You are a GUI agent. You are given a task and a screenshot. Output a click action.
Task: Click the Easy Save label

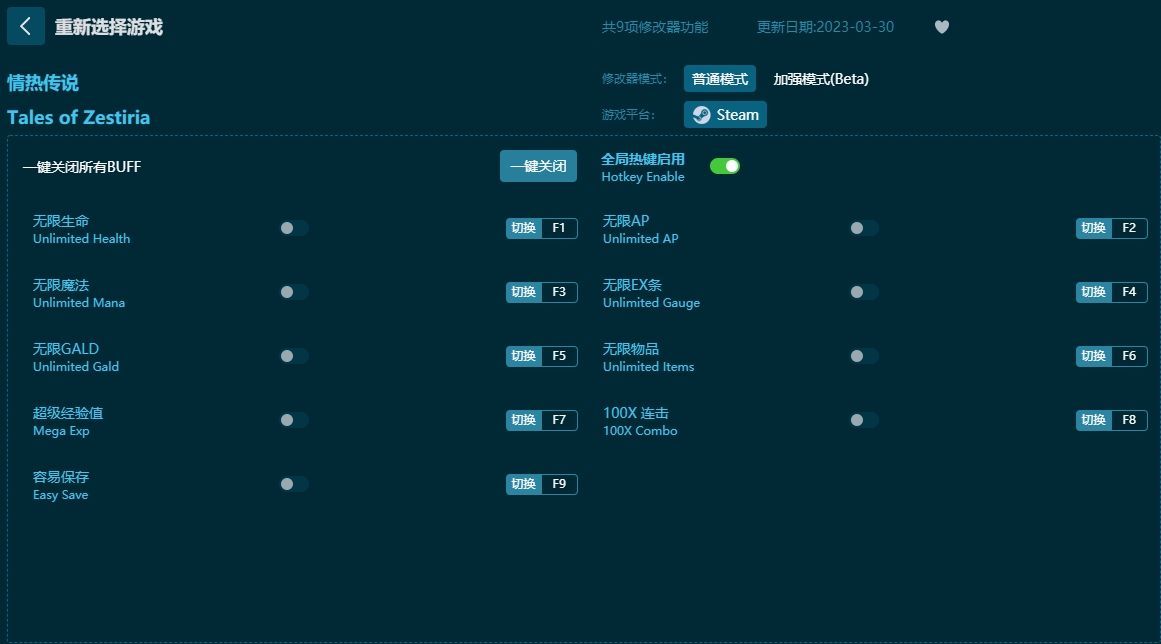click(x=60, y=494)
